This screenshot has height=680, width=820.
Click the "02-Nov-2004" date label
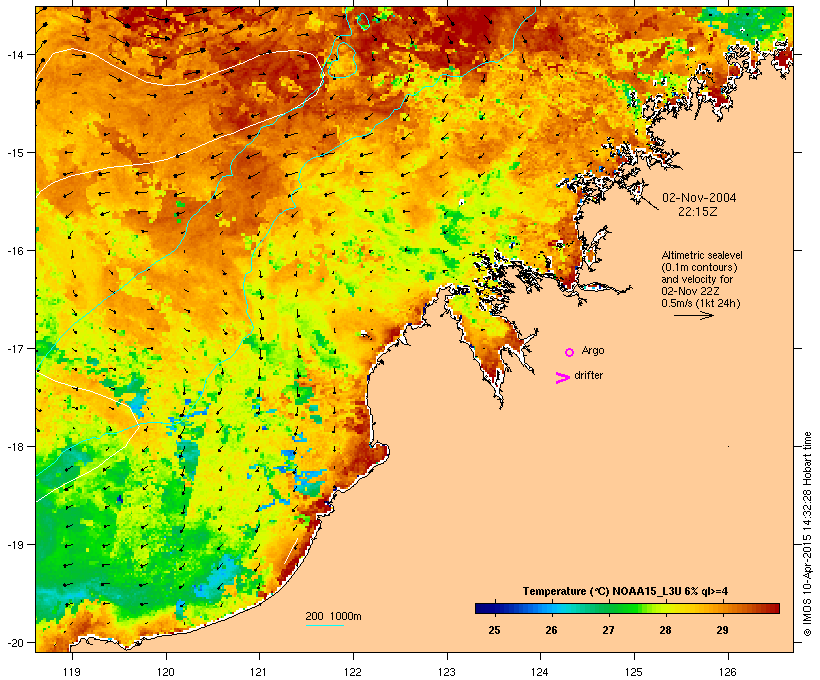(x=699, y=198)
